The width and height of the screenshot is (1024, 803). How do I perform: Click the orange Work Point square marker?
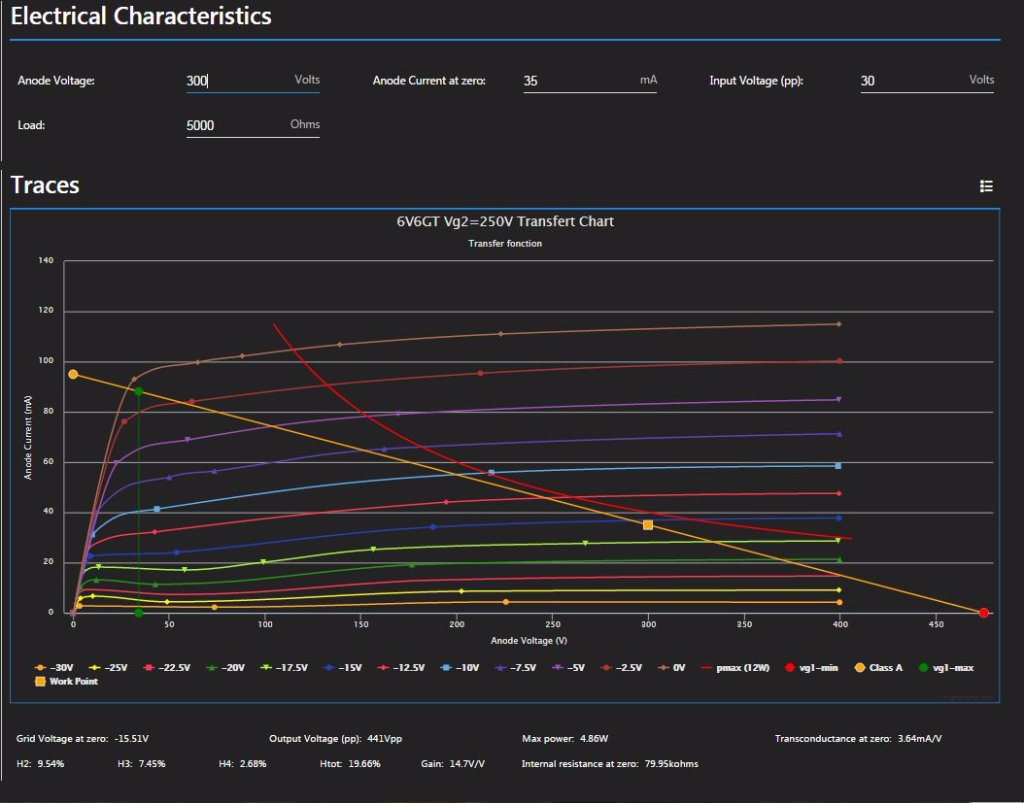[648, 525]
